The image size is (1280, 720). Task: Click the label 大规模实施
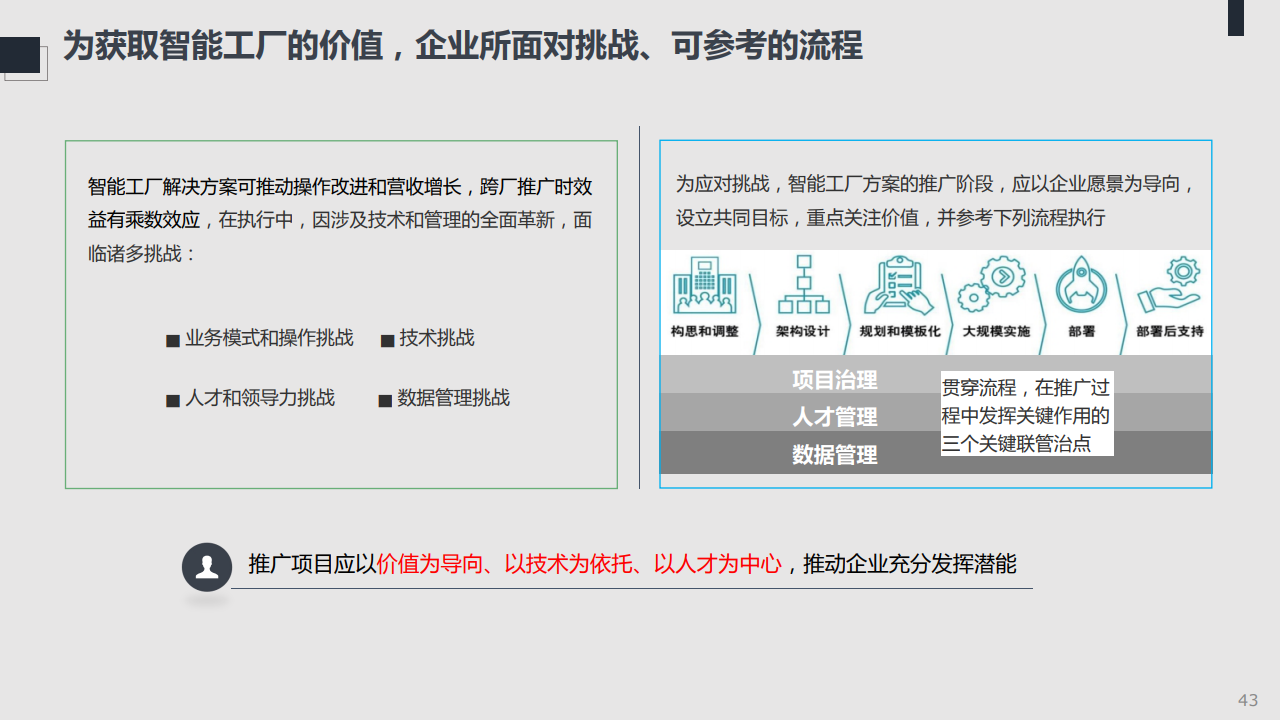[x=996, y=331]
